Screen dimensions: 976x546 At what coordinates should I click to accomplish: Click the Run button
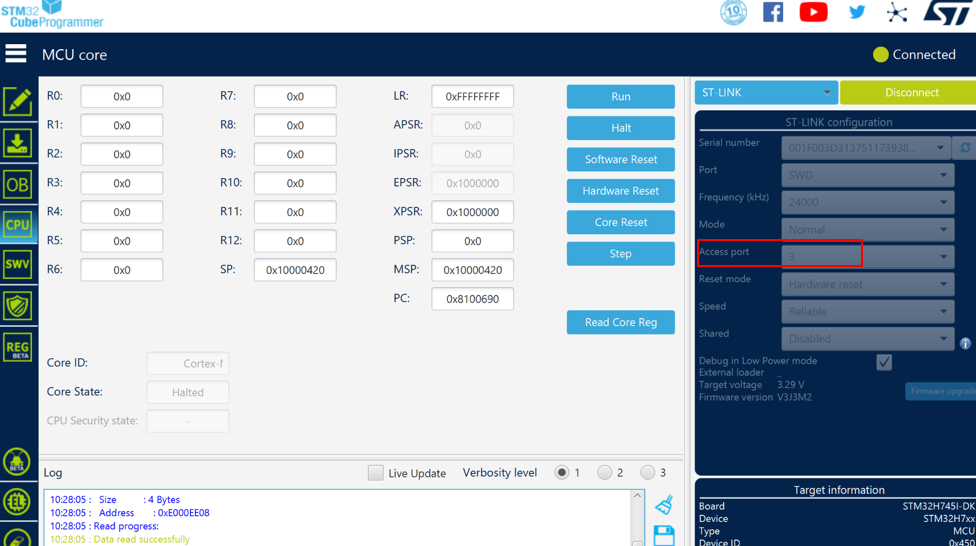[621, 96]
